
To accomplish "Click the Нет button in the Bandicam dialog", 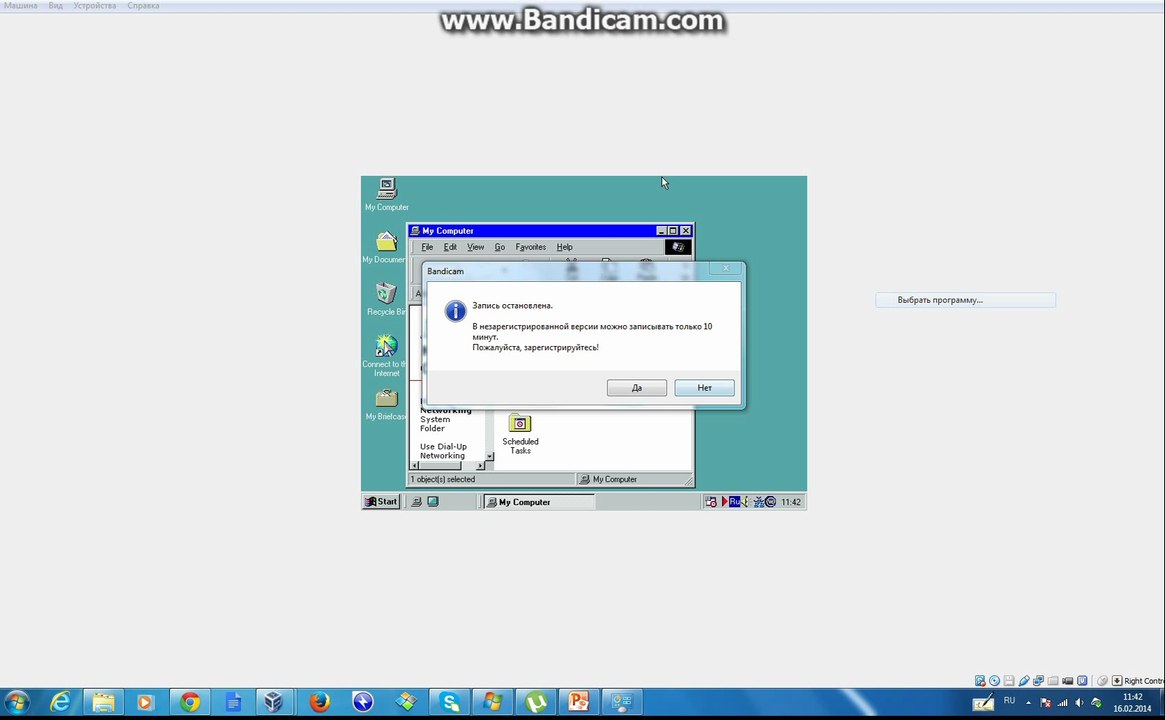I will click(704, 388).
